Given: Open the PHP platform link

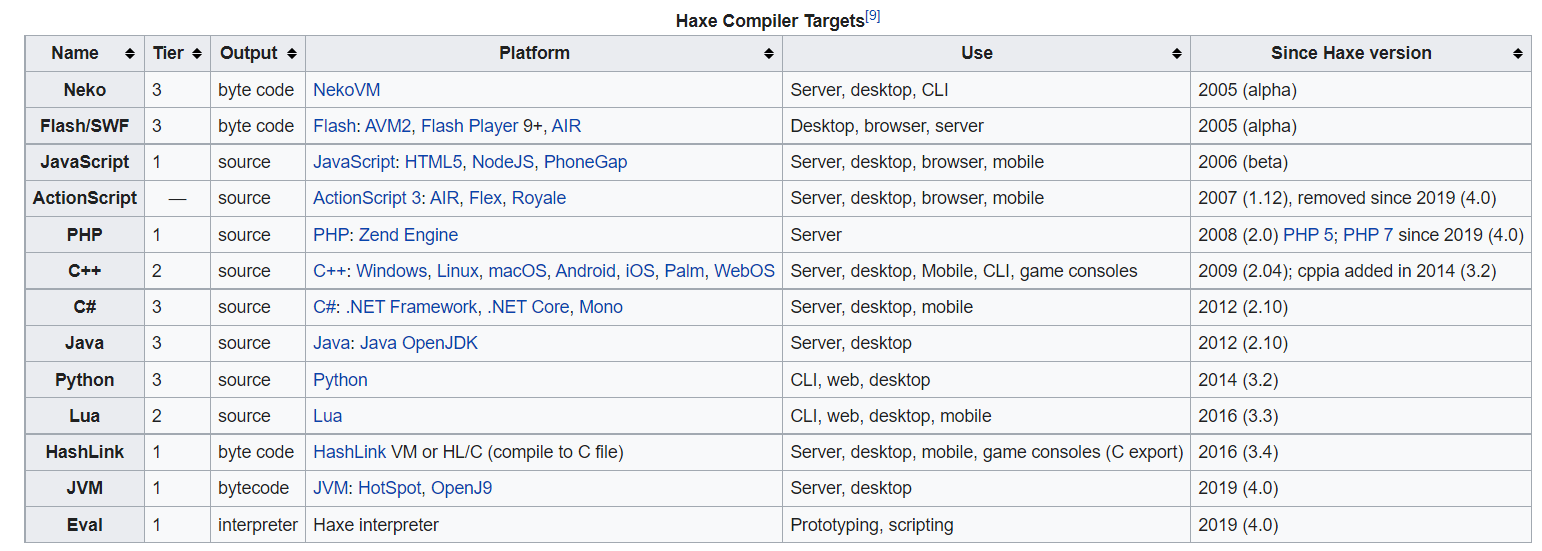Looking at the screenshot, I should 329,235.
